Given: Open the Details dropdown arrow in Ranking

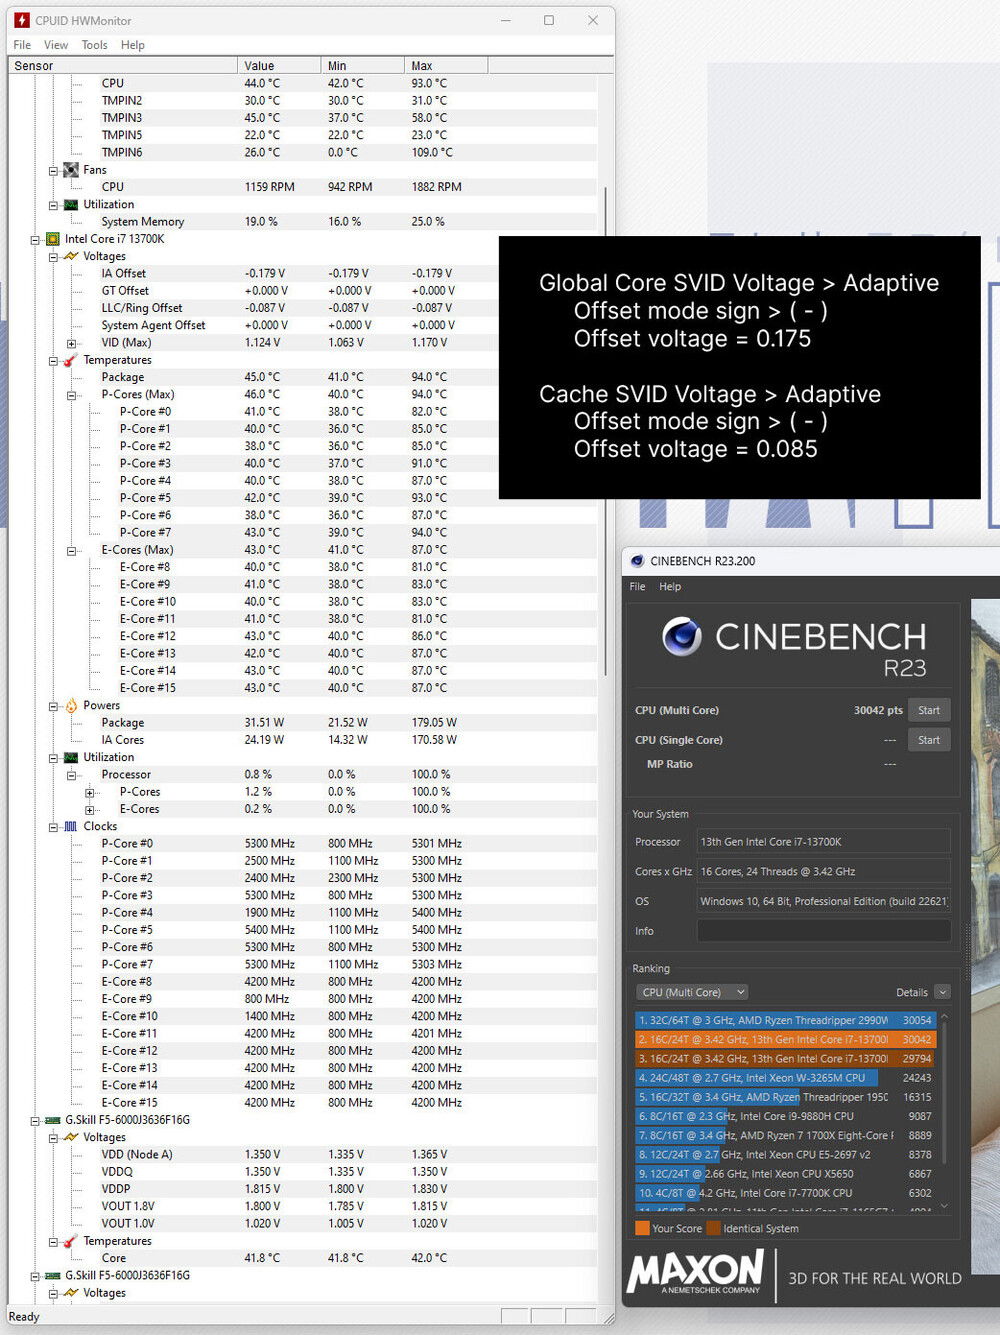Looking at the screenshot, I should [x=942, y=992].
